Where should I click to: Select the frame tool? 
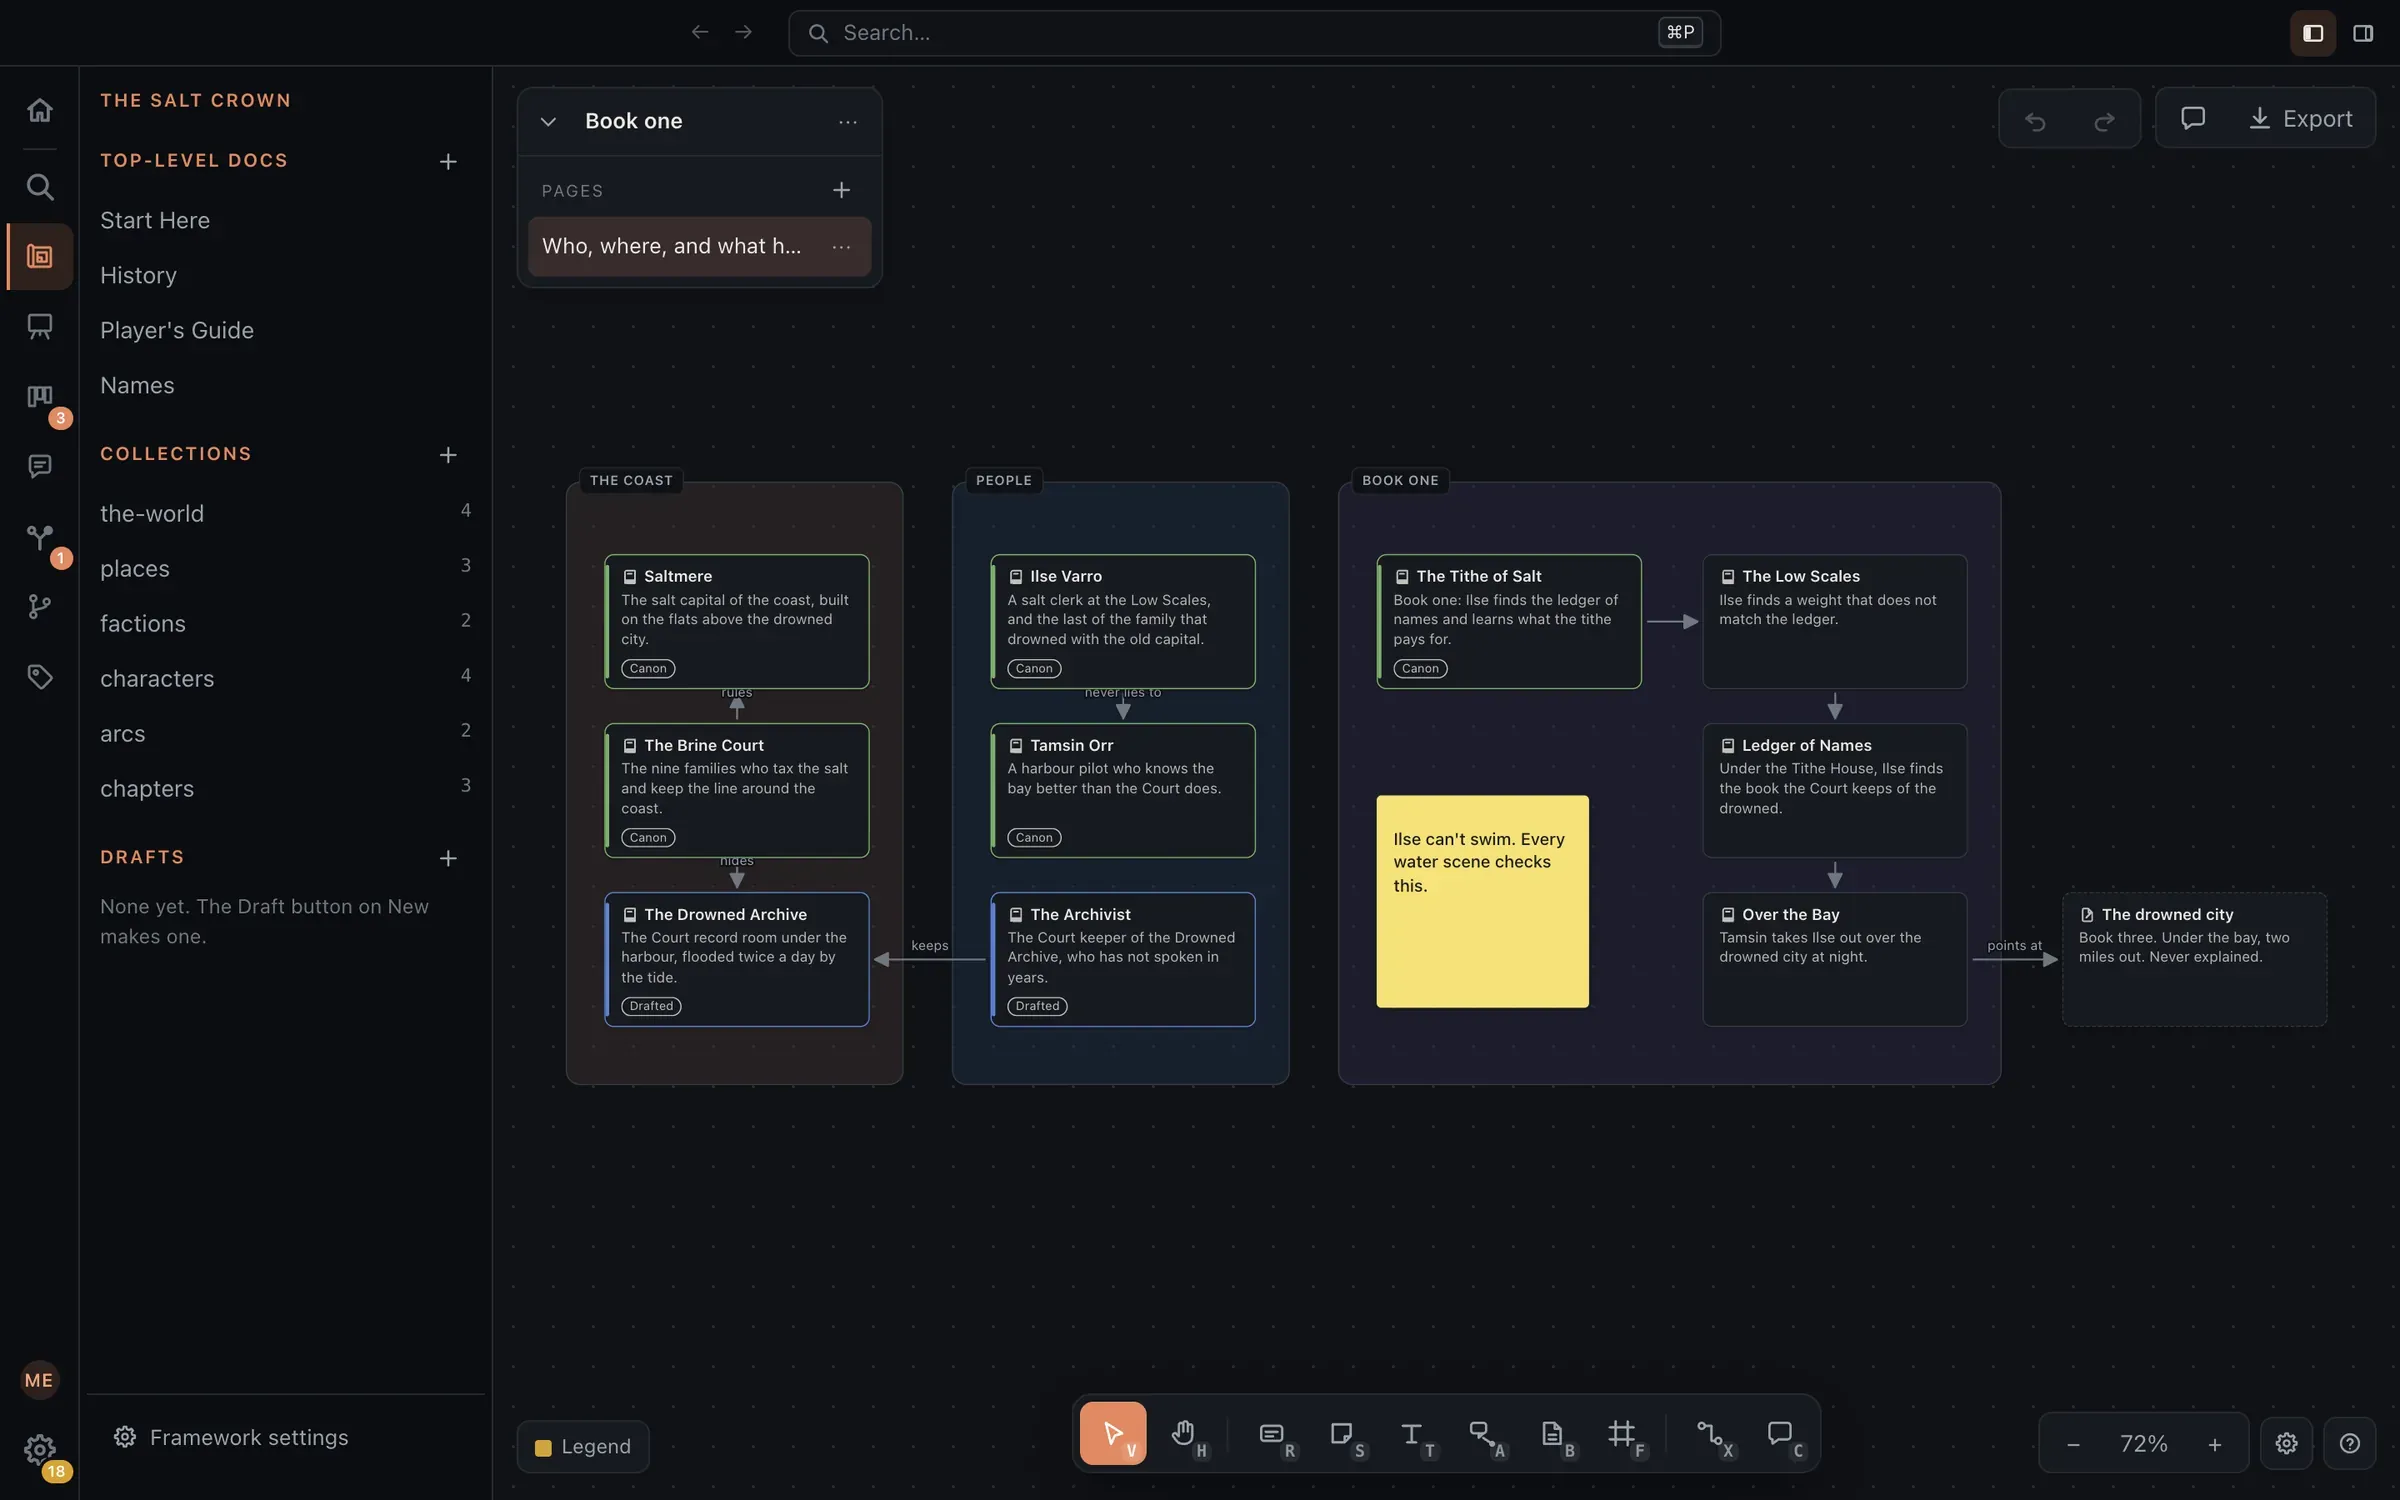pos(1622,1434)
